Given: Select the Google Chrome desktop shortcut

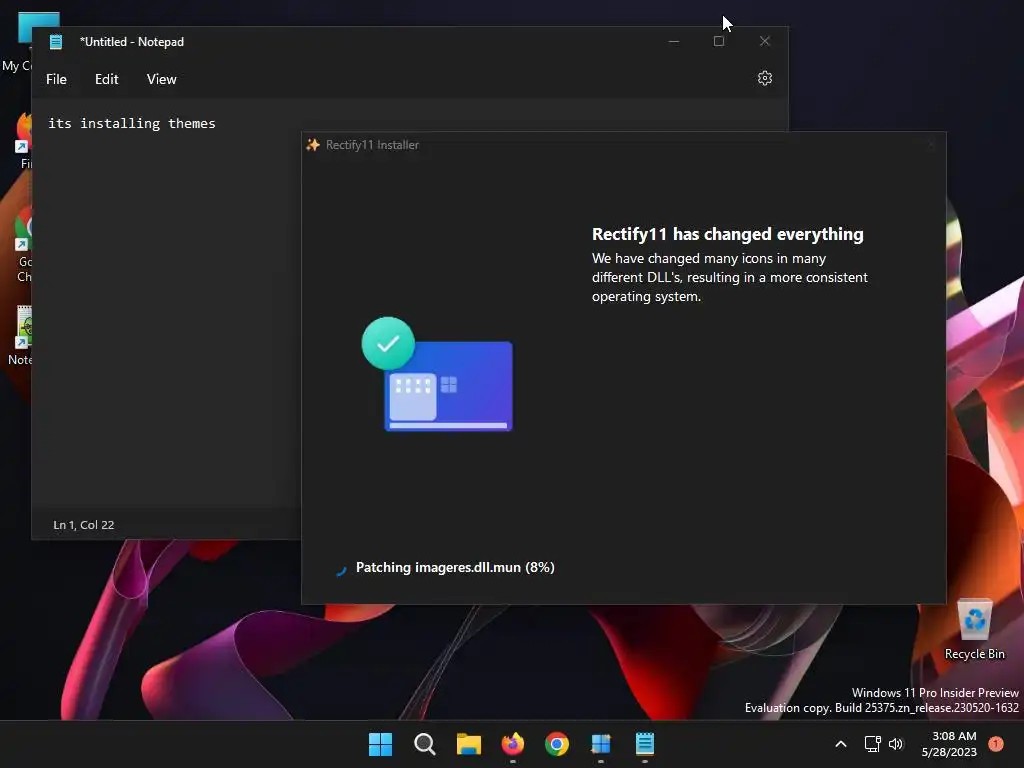Looking at the screenshot, I should tap(24, 245).
